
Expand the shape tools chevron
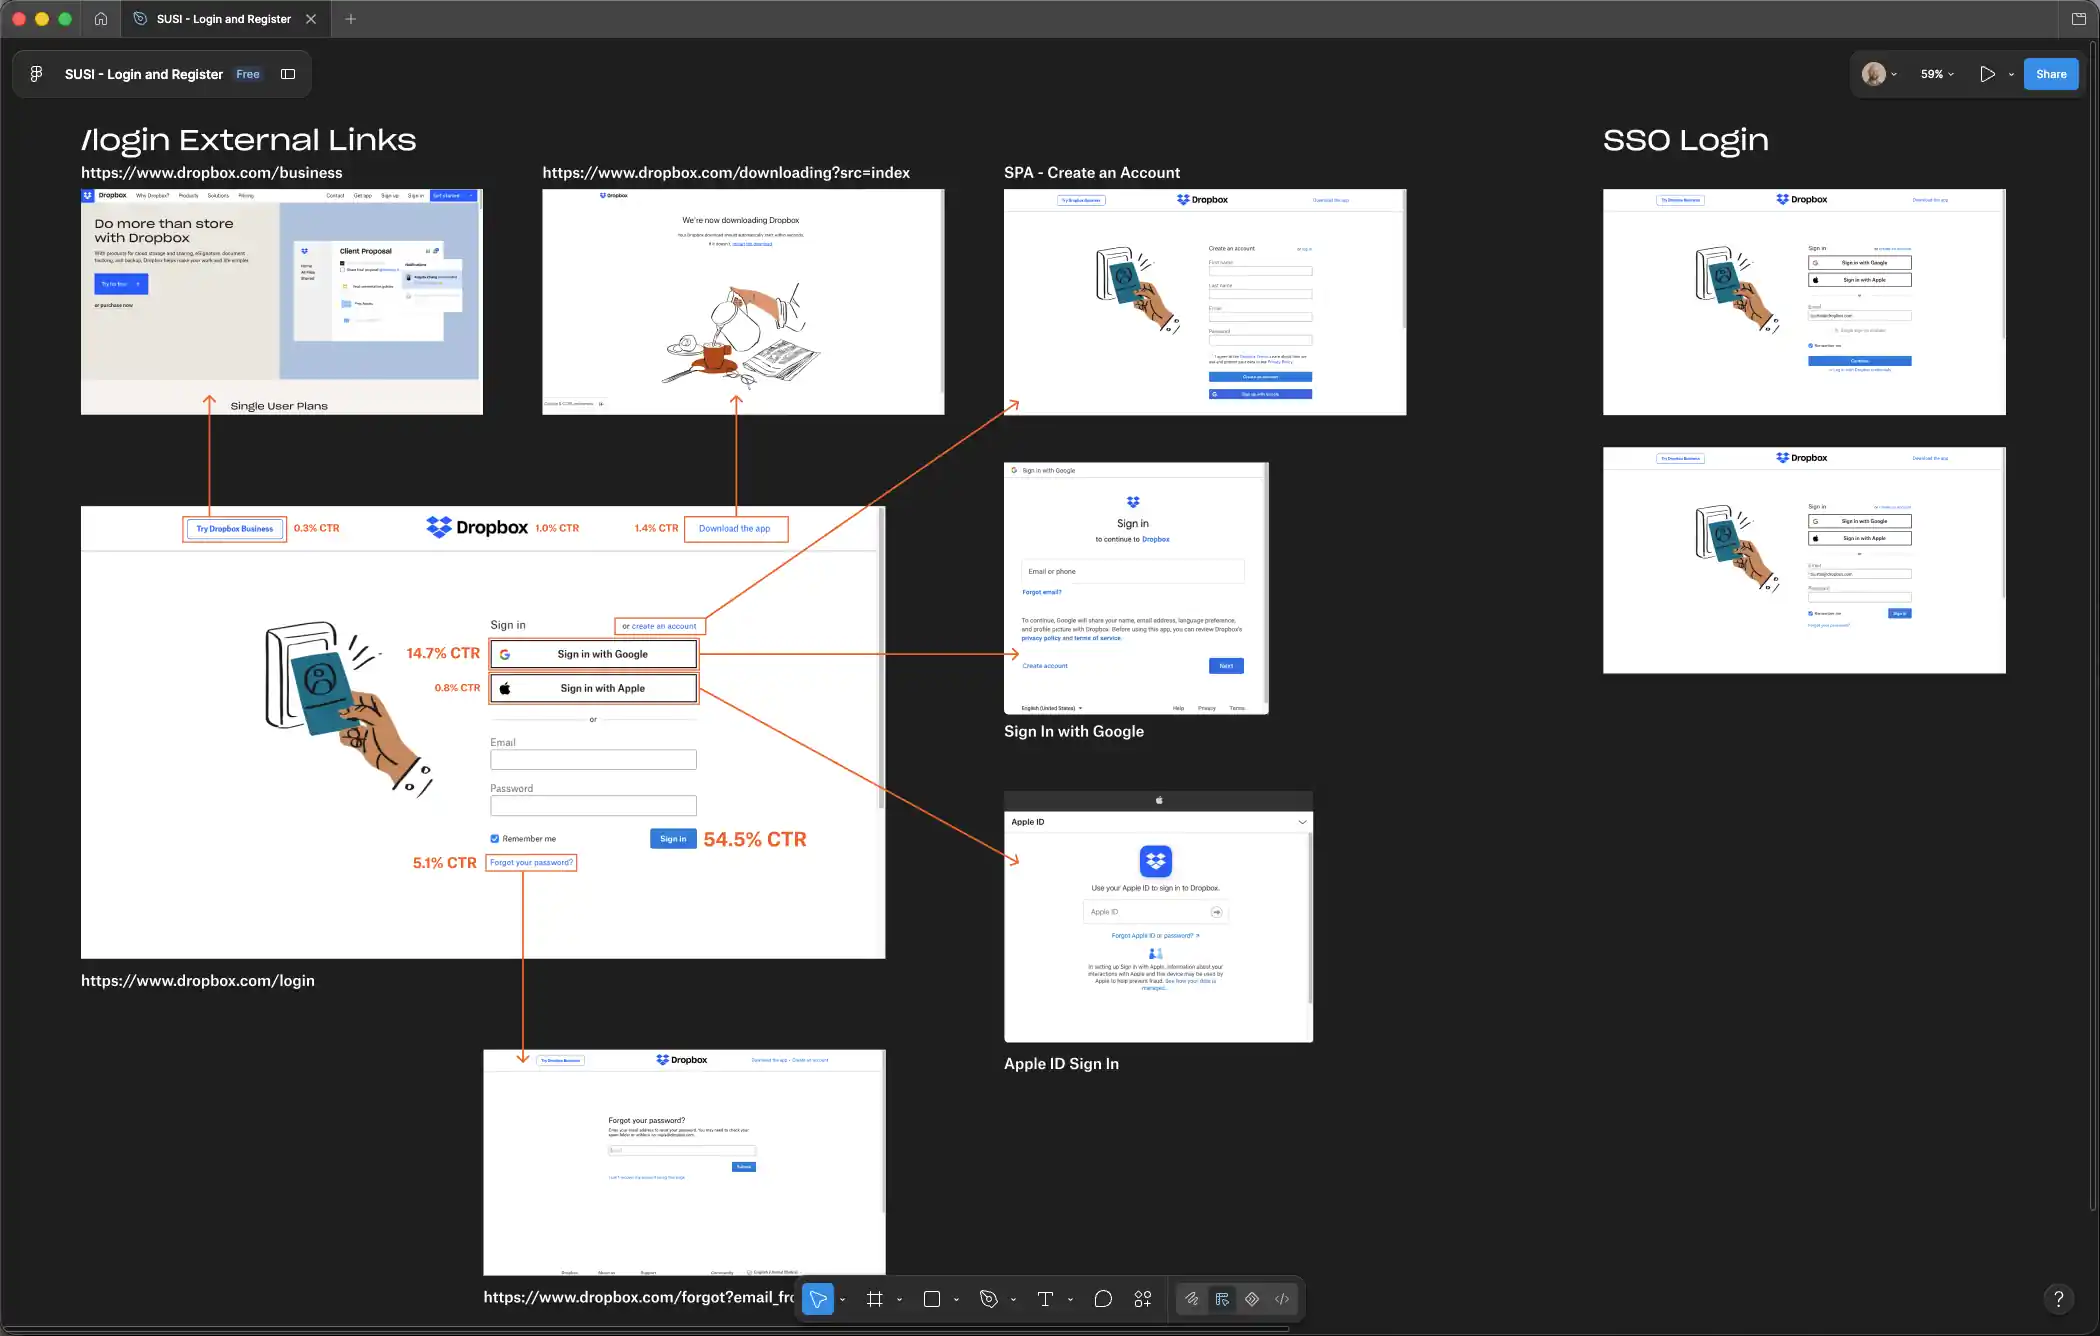pos(956,1299)
